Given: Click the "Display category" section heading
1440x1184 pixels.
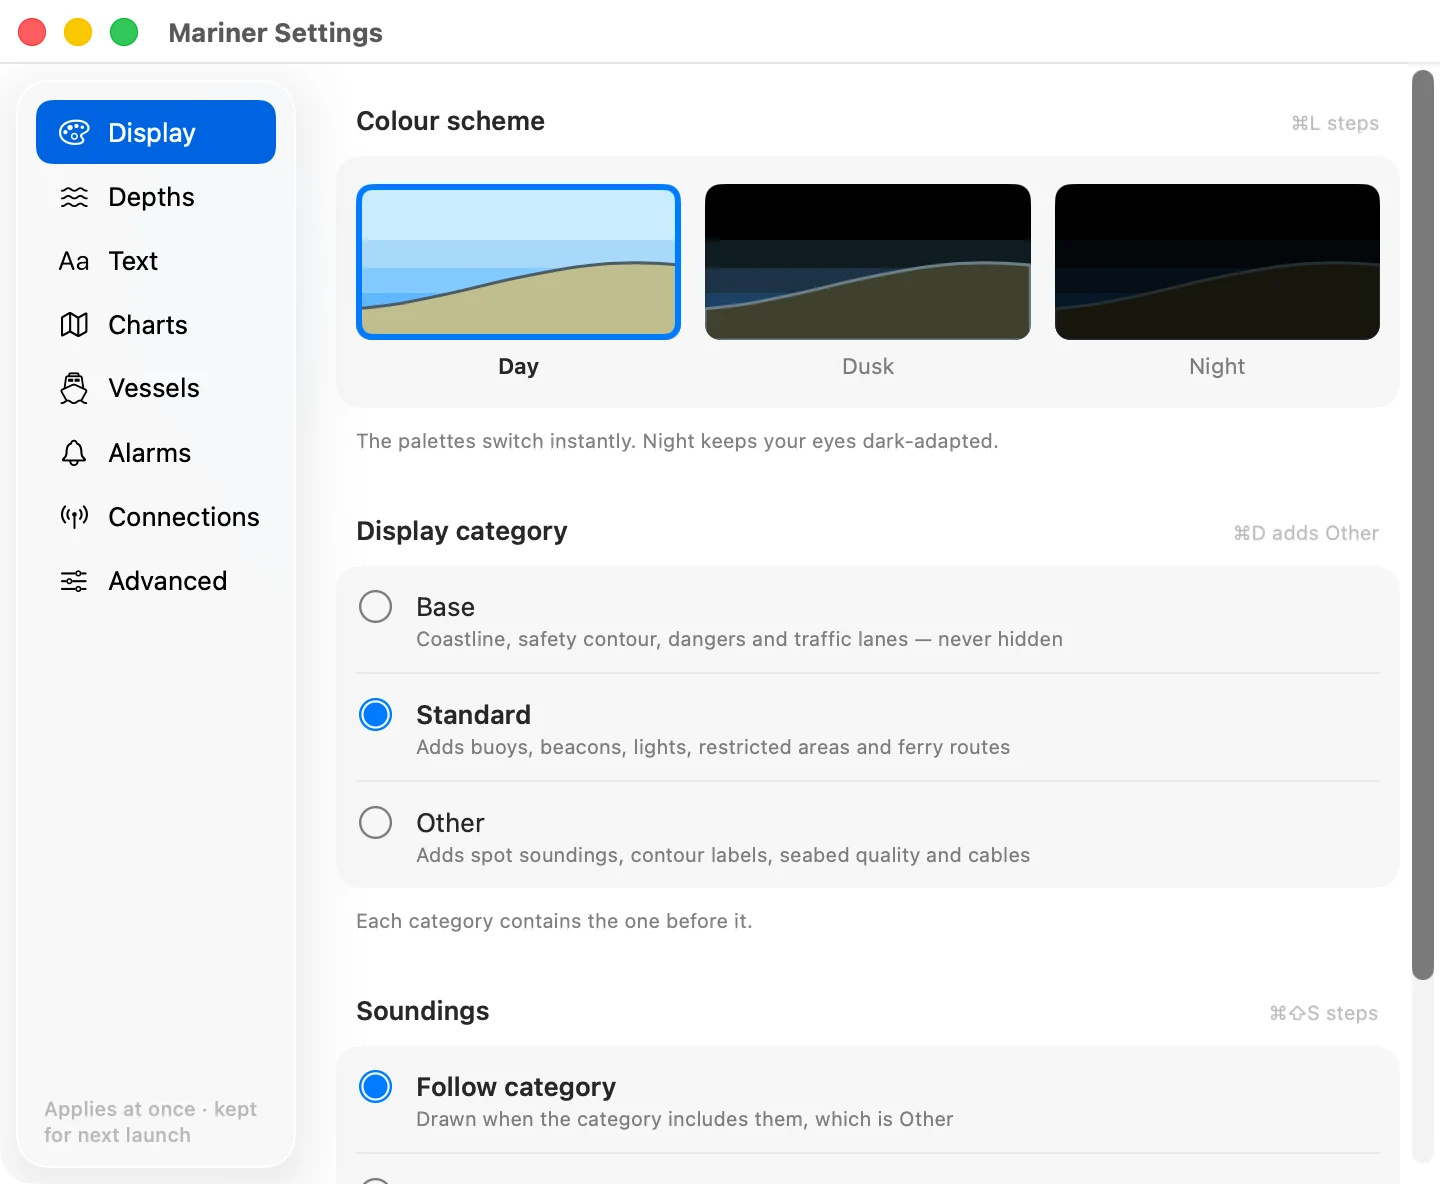Looking at the screenshot, I should pos(462,531).
